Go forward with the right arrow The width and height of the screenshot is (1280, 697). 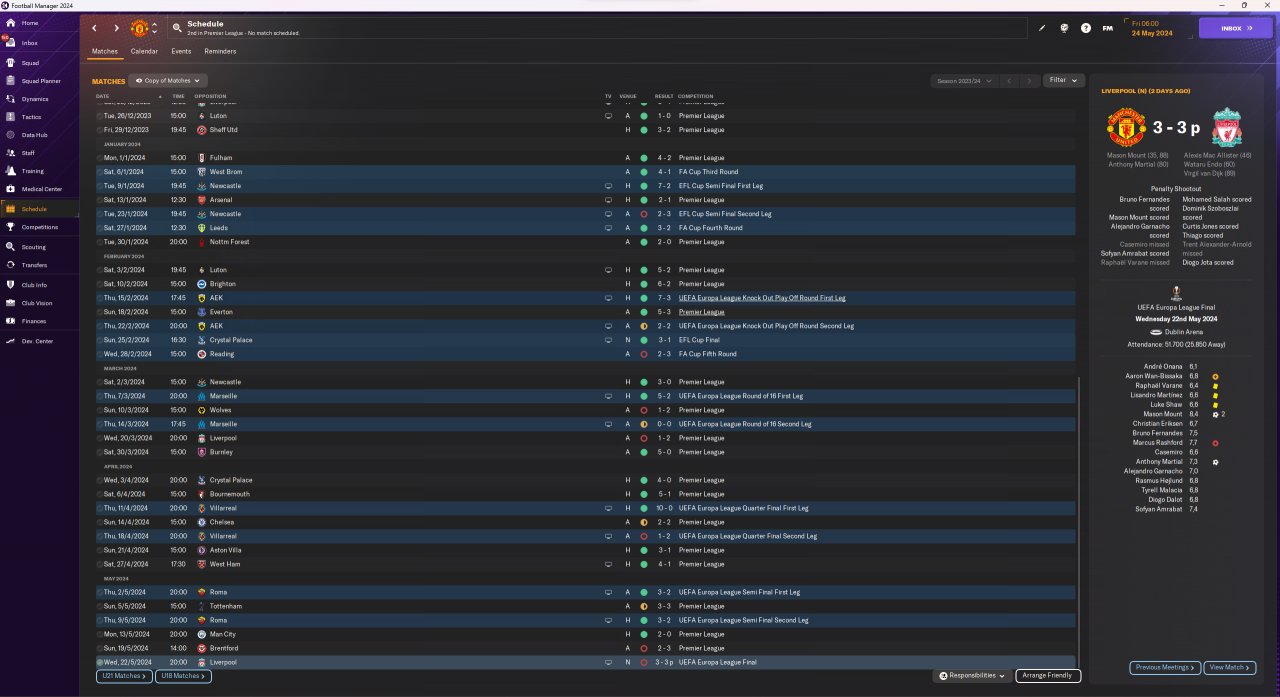coord(116,28)
